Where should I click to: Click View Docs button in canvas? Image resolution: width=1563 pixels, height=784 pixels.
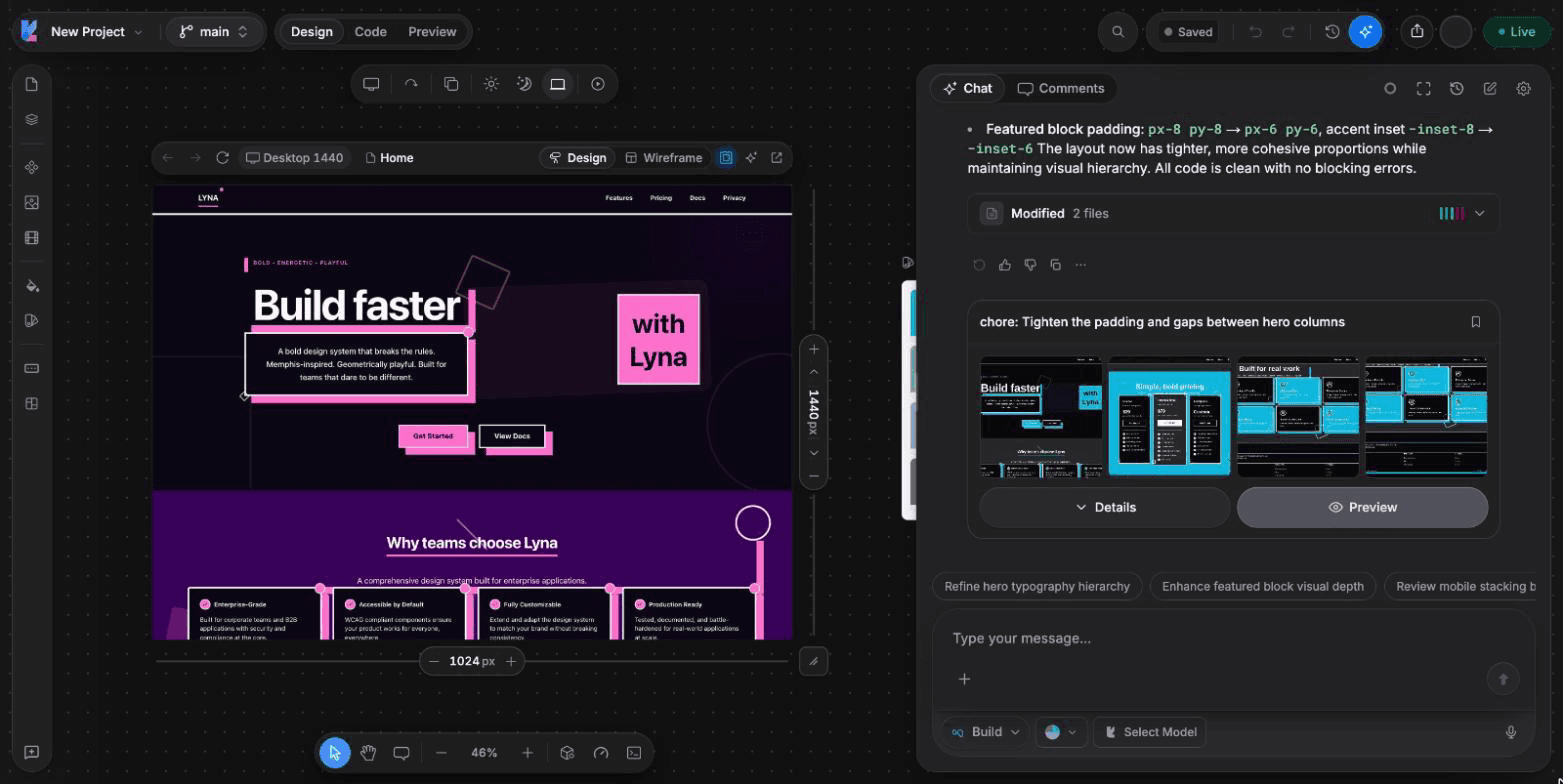click(512, 436)
